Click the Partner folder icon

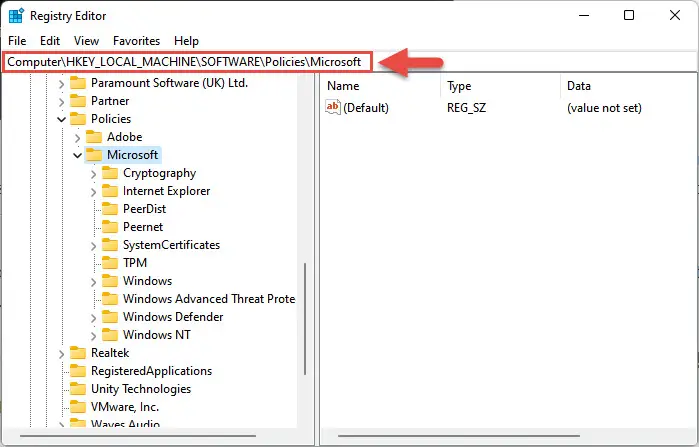pos(78,101)
